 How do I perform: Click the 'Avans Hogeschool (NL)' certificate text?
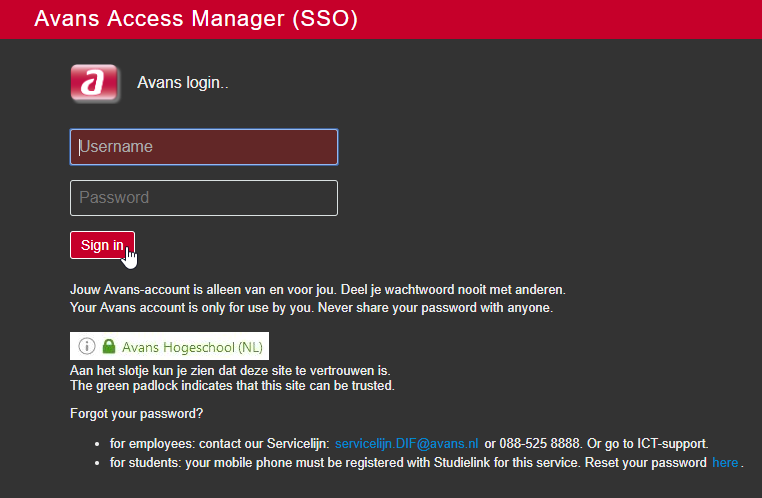pos(192,347)
